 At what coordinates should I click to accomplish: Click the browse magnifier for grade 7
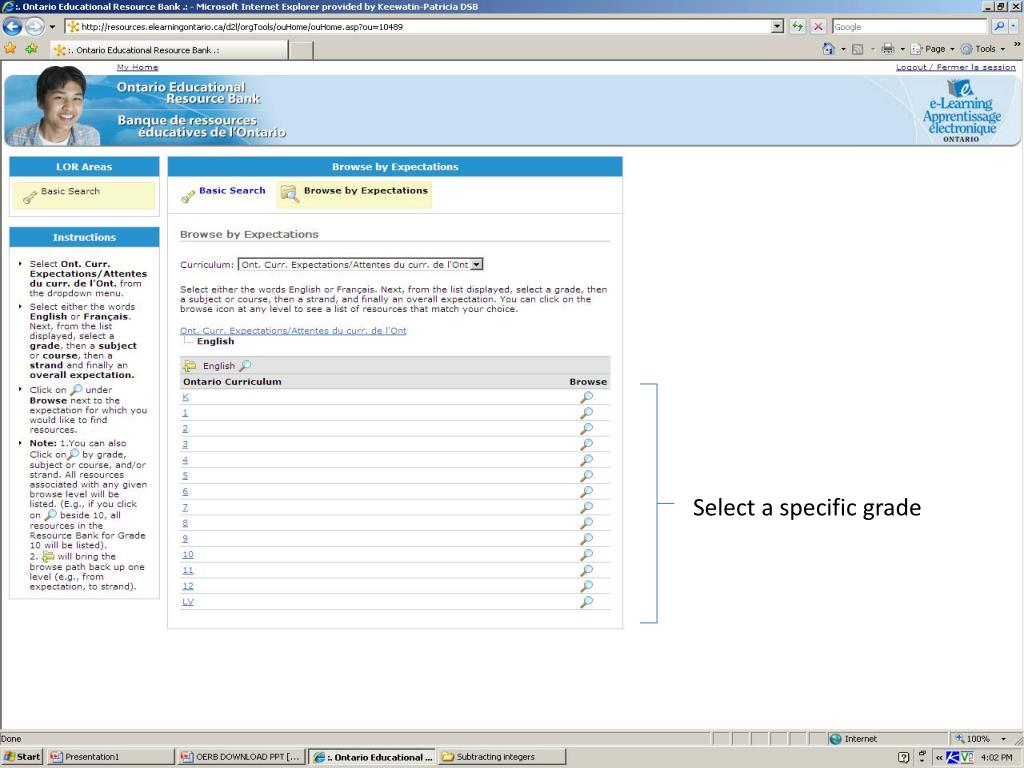click(x=586, y=507)
